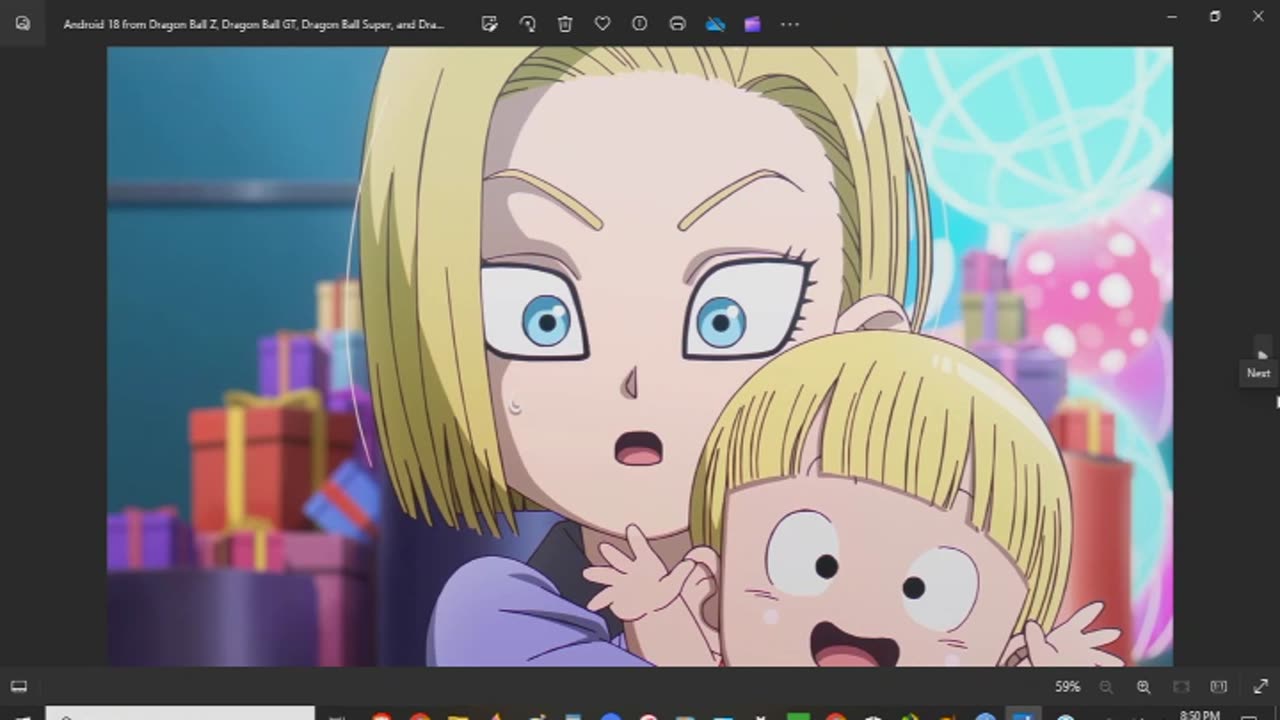Click the Android 18 file name title
Image resolution: width=1280 pixels, height=720 pixels.
pyautogui.click(x=254, y=24)
